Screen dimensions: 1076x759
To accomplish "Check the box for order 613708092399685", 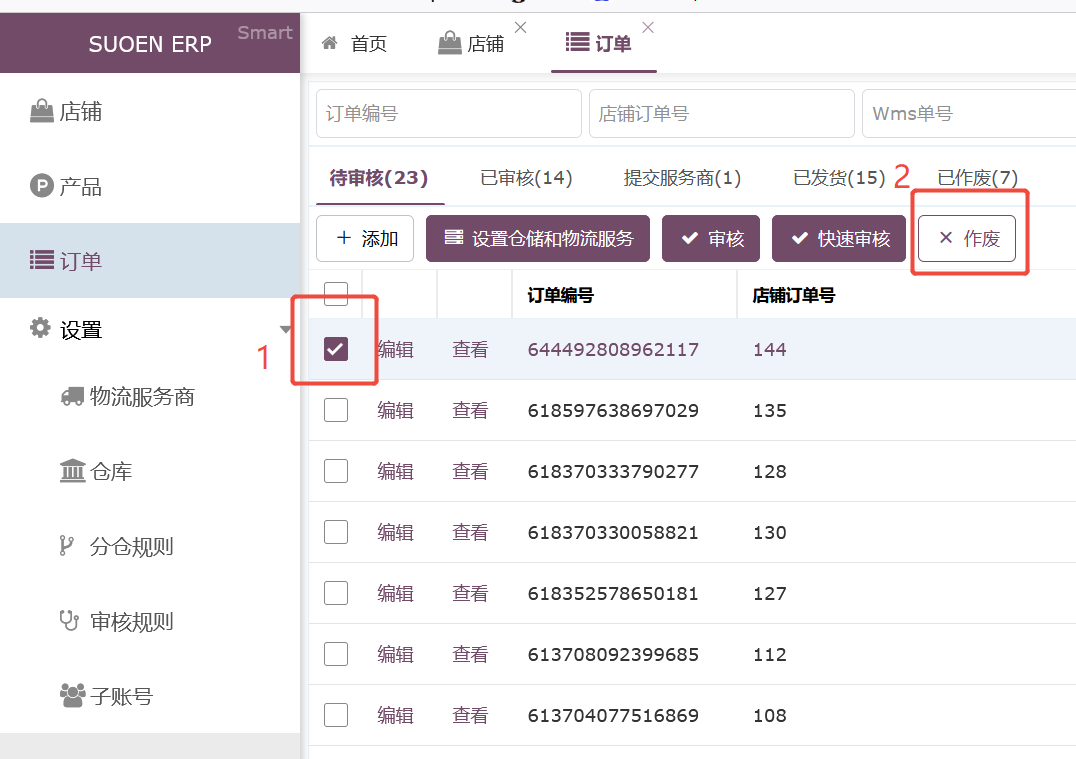I will 336,654.
